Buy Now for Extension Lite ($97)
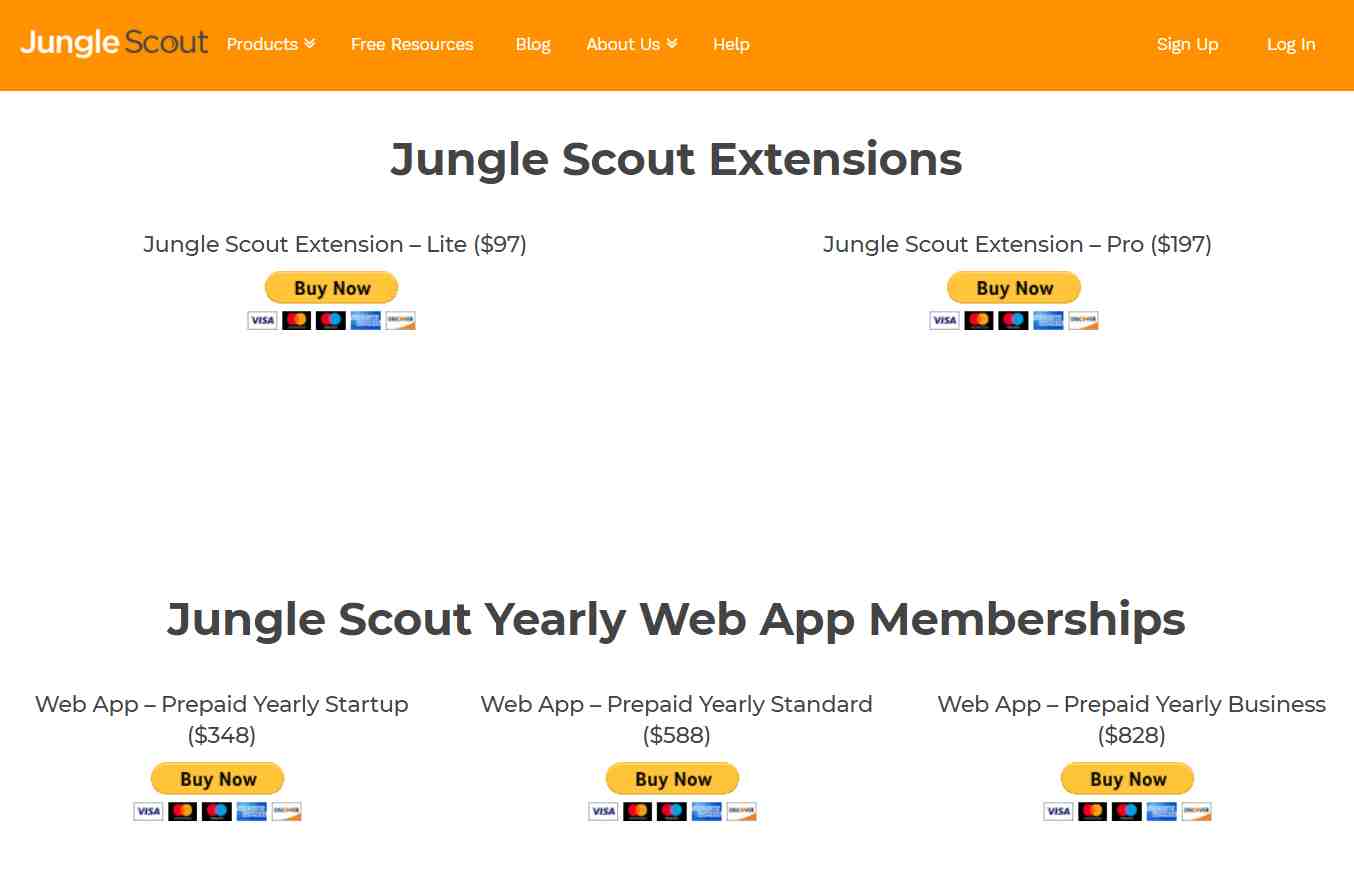 tap(331, 288)
